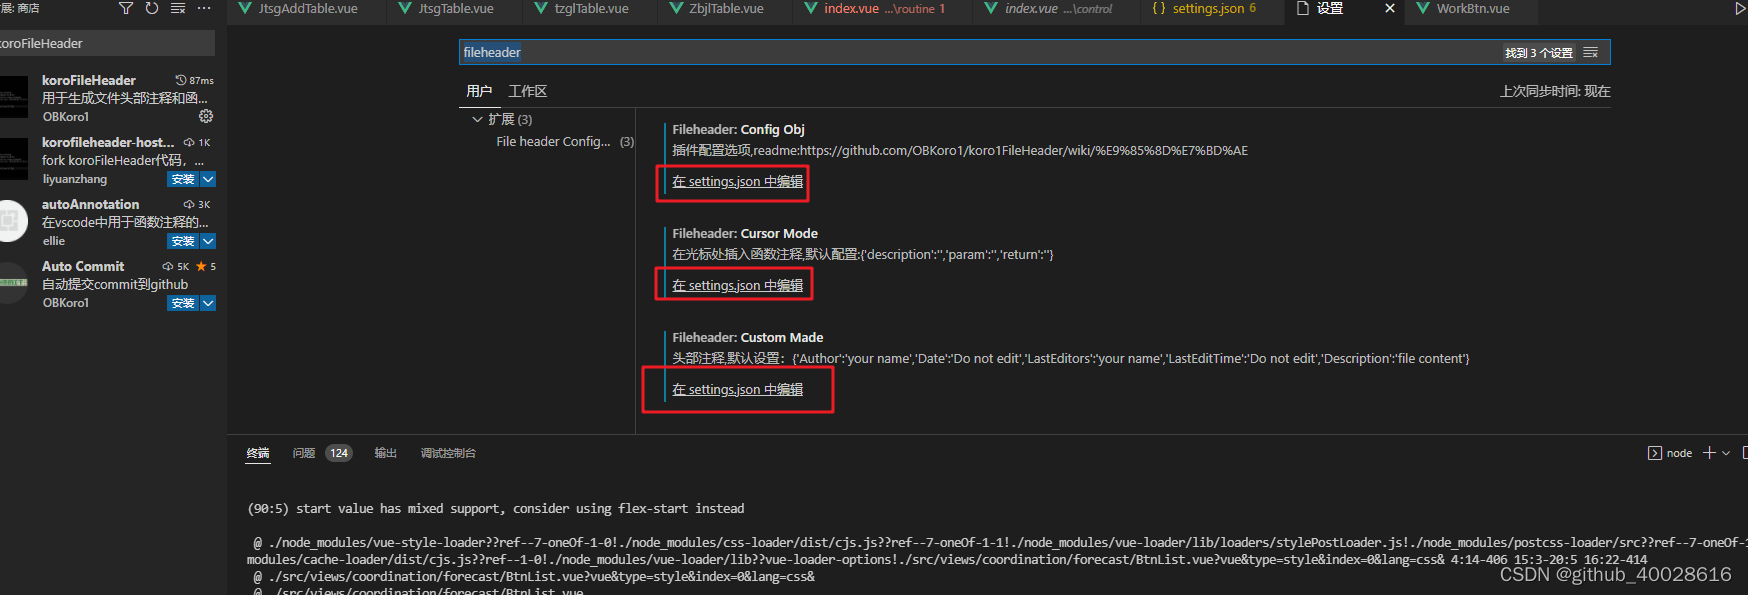This screenshot has height=595, width=1748.
Task: Open the 问题 problems panel tab
Action: pos(304,453)
